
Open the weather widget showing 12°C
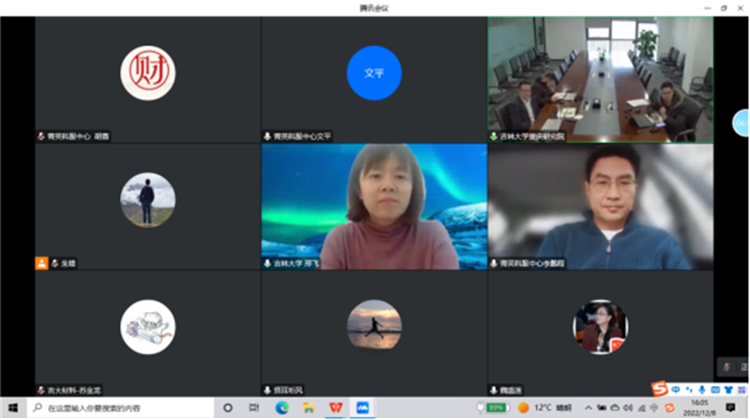click(545, 408)
